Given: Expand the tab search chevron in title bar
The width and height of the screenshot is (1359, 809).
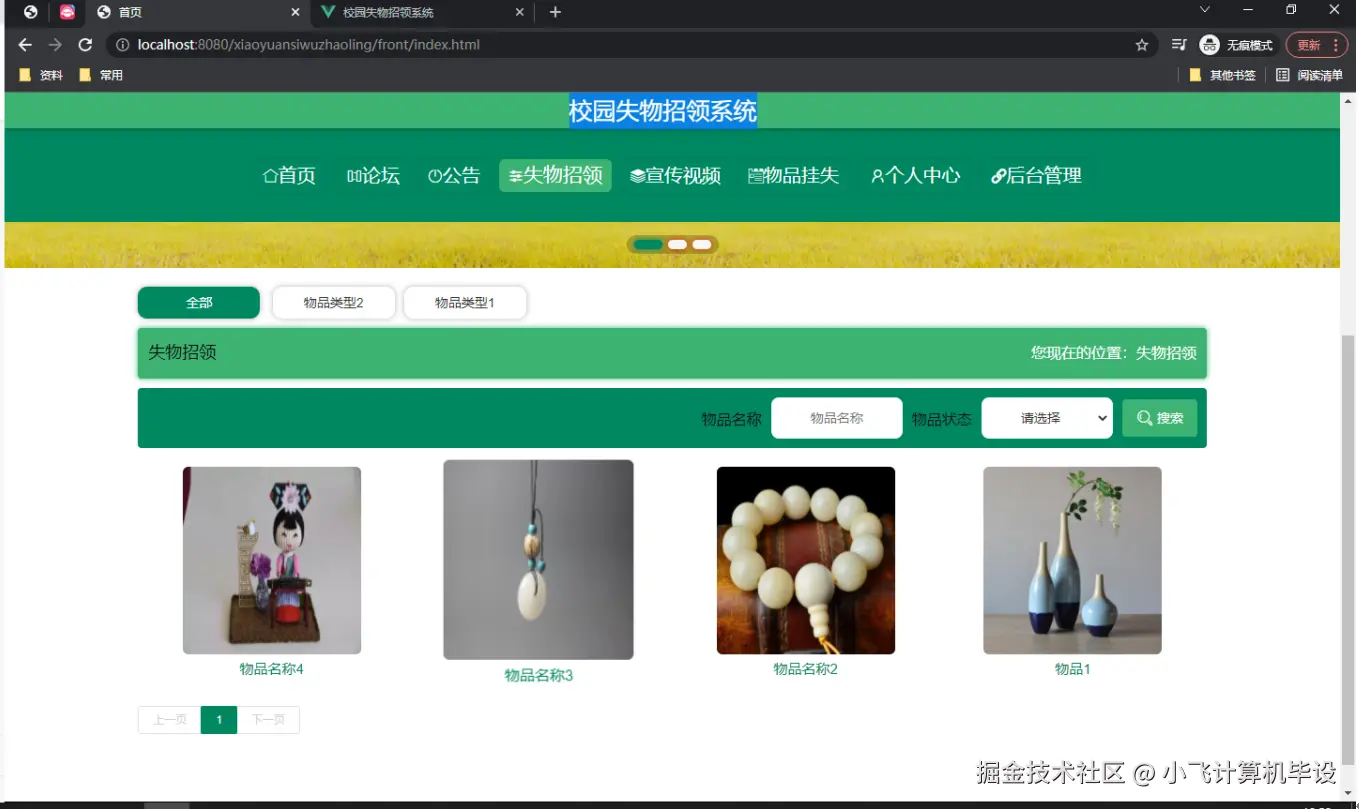Looking at the screenshot, I should [x=1203, y=8].
